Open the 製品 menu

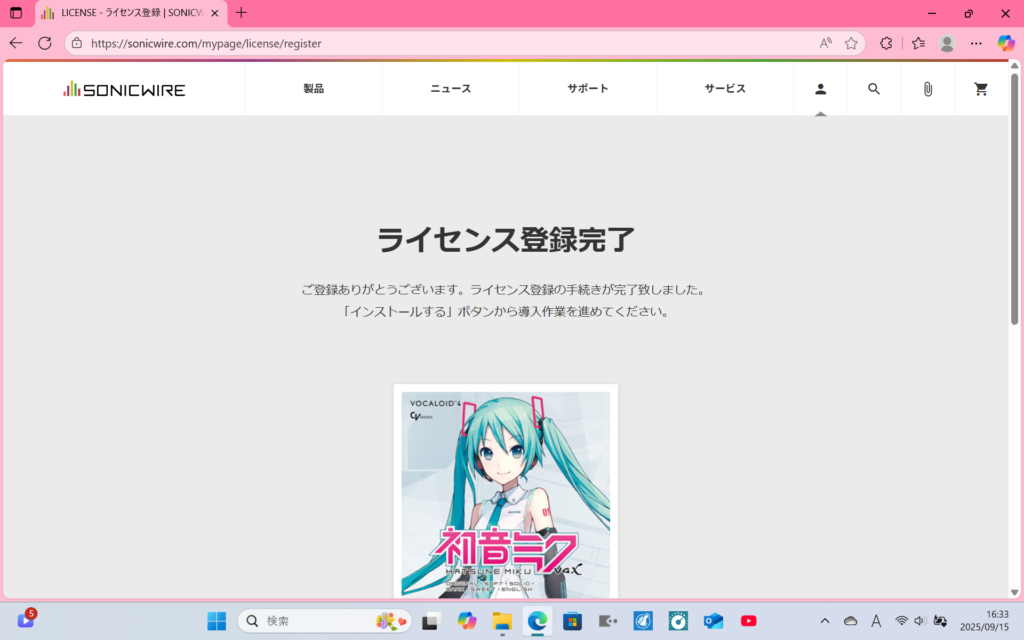pos(313,89)
